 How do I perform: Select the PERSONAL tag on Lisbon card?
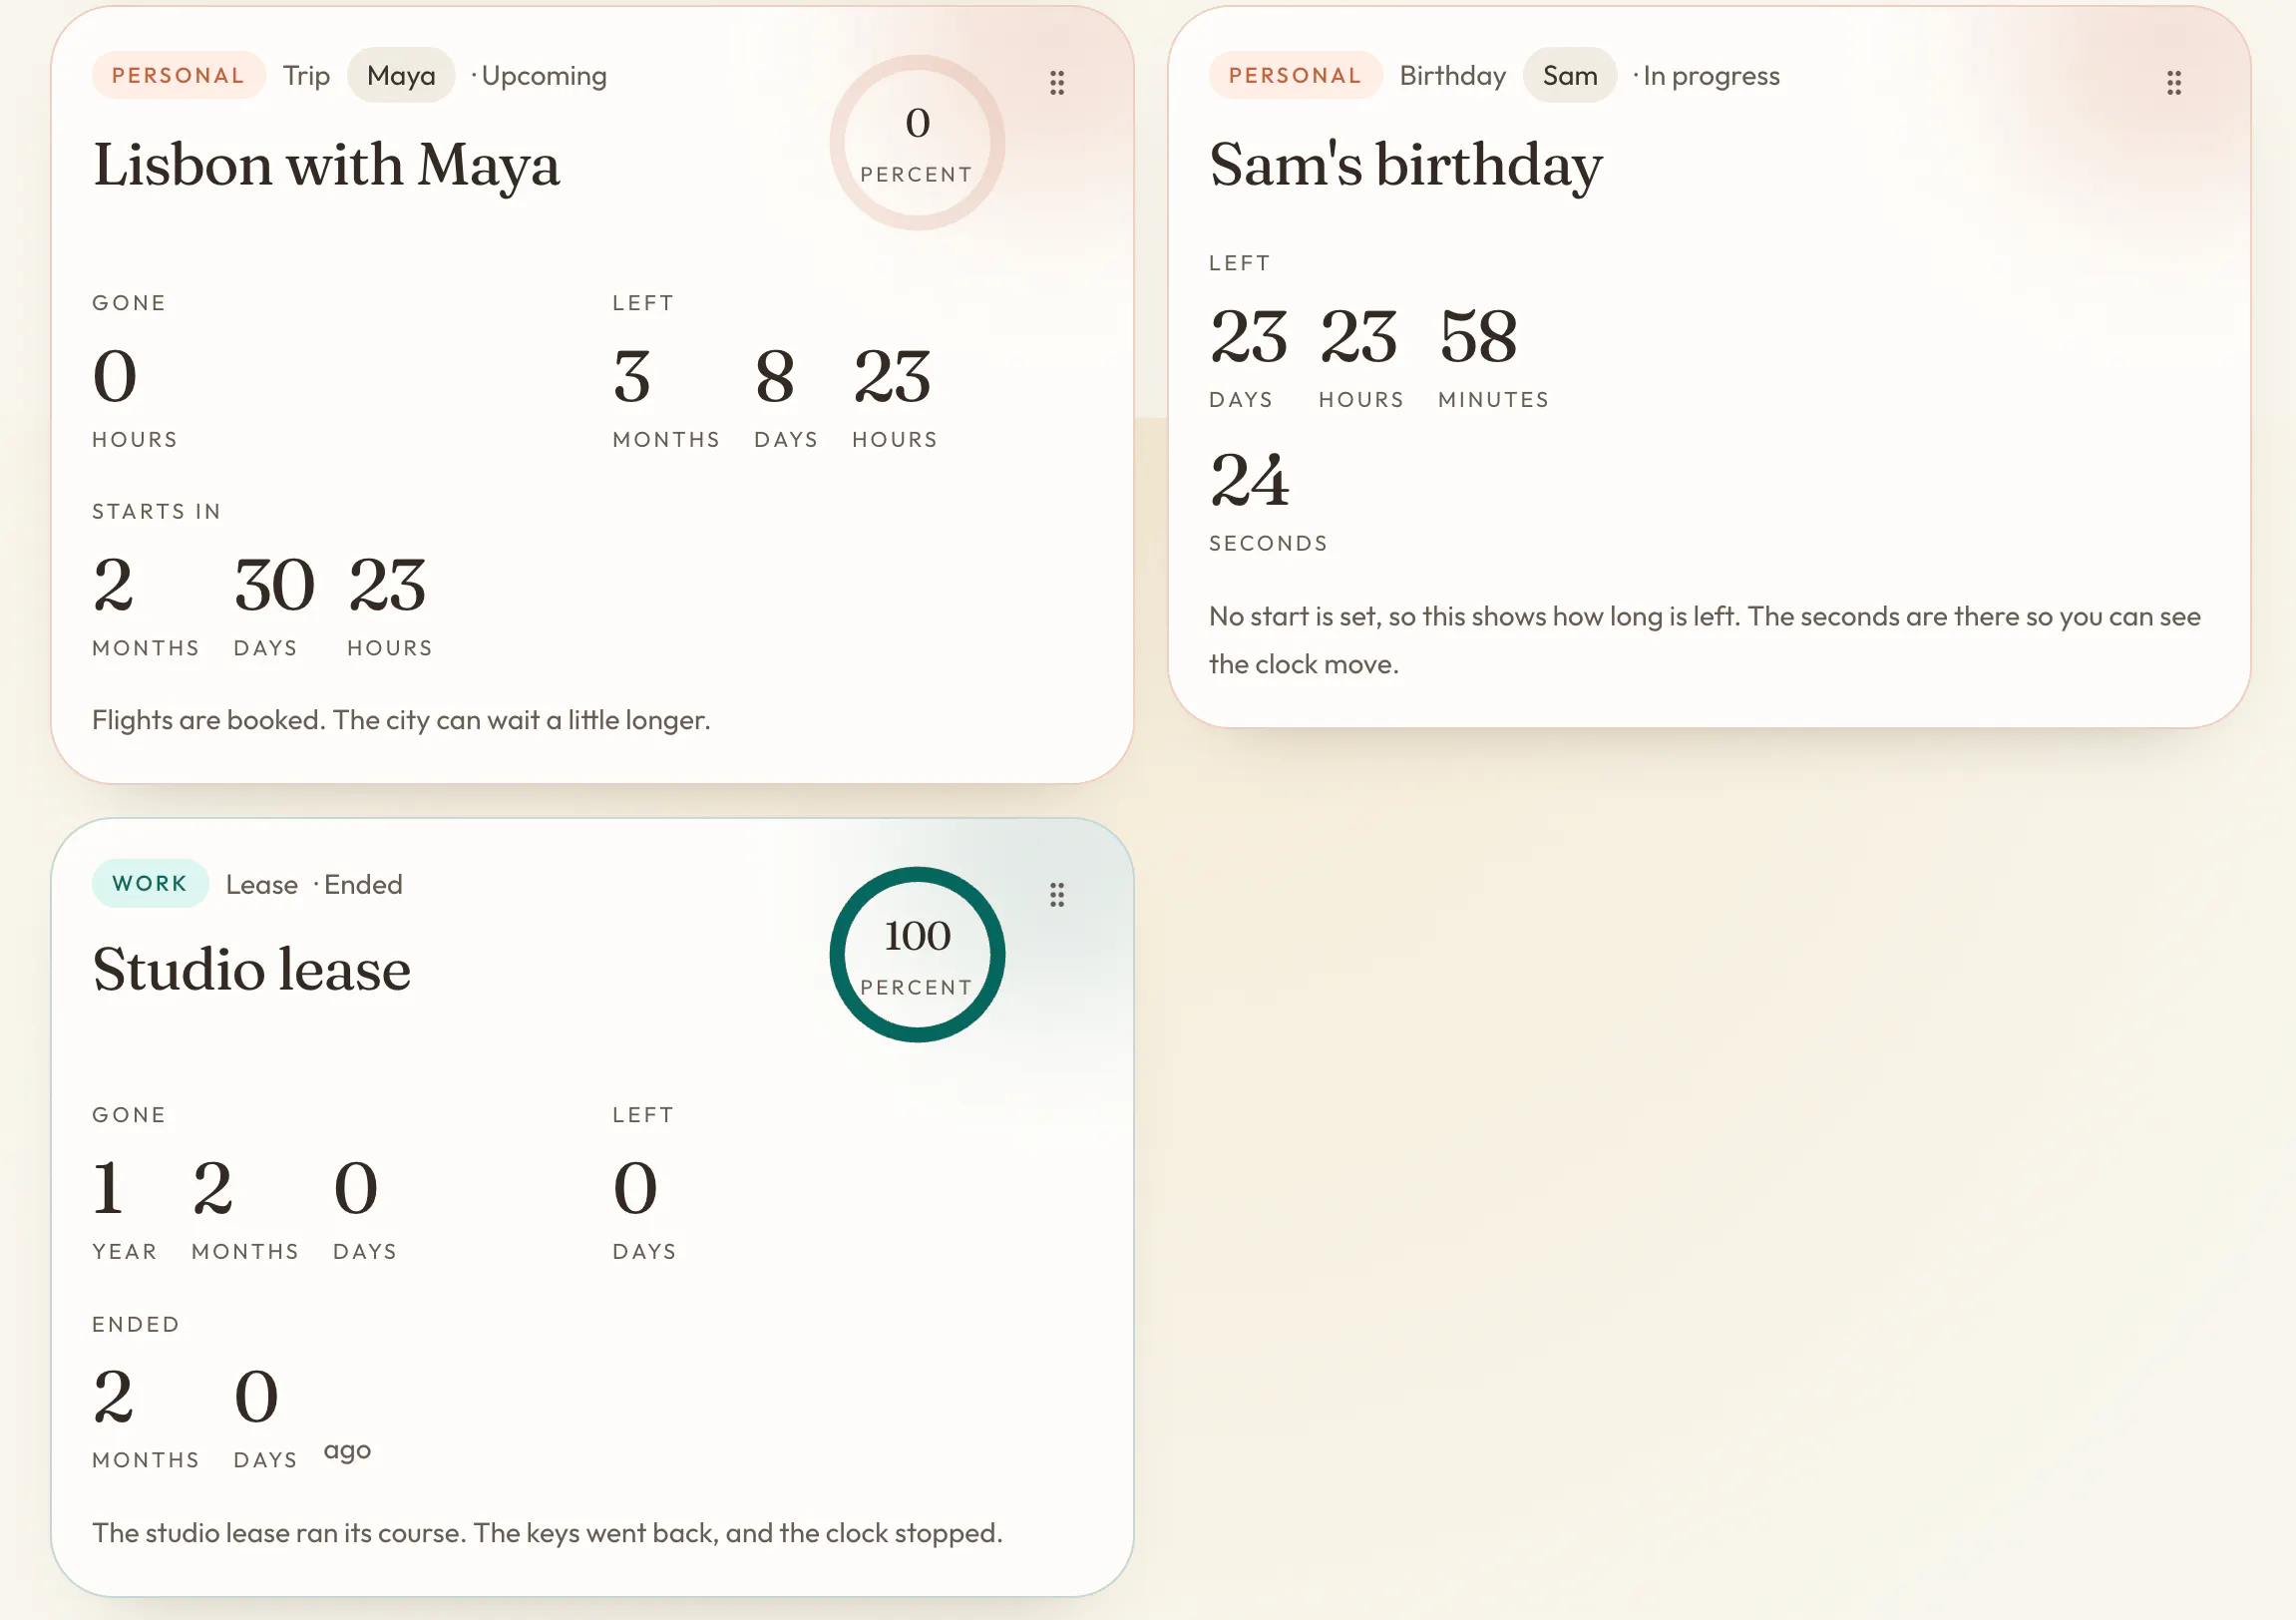click(178, 75)
